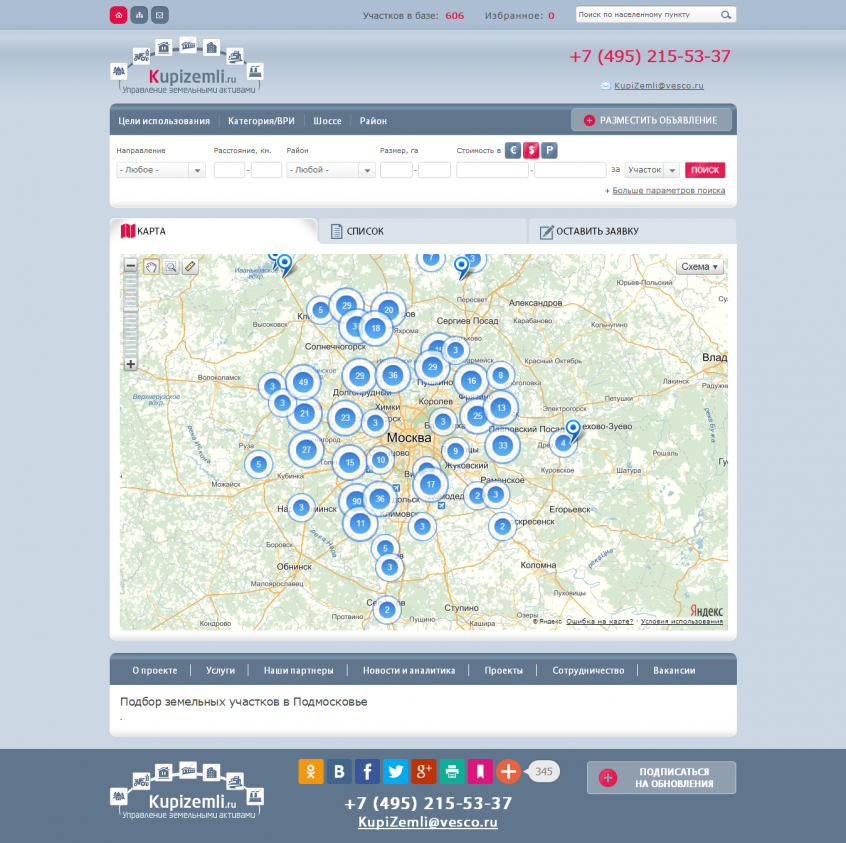Click the map cluster marked 17
The height and width of the screenshot is (843, 846).
coord(431,484)
